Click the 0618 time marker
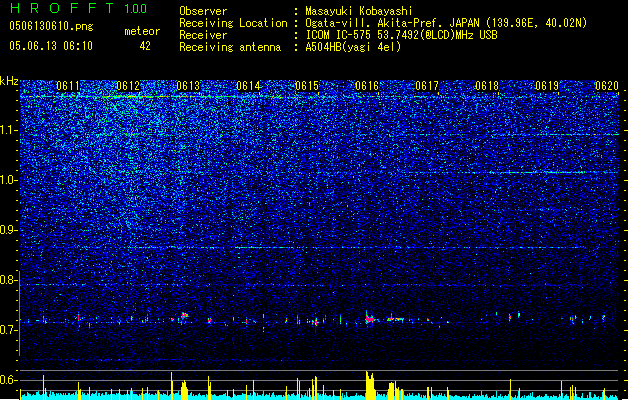629x400 pixels. tap(487, 86)
